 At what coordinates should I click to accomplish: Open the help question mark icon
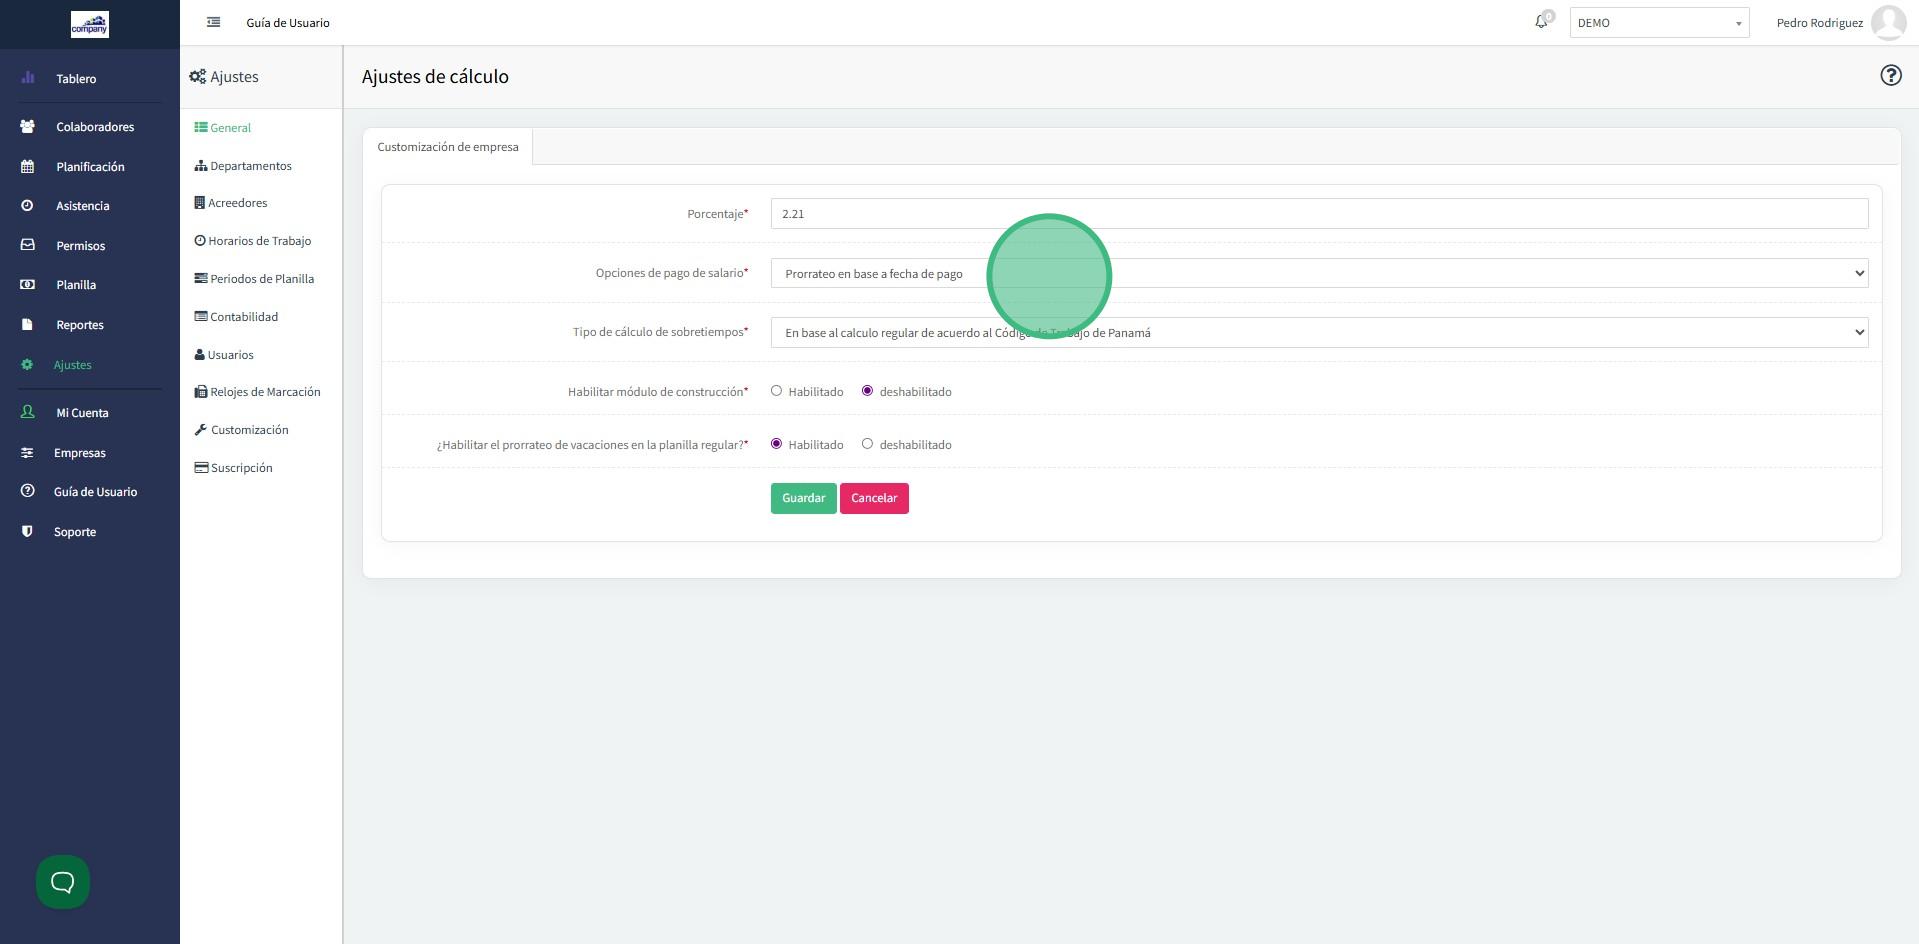(1890, 76)
